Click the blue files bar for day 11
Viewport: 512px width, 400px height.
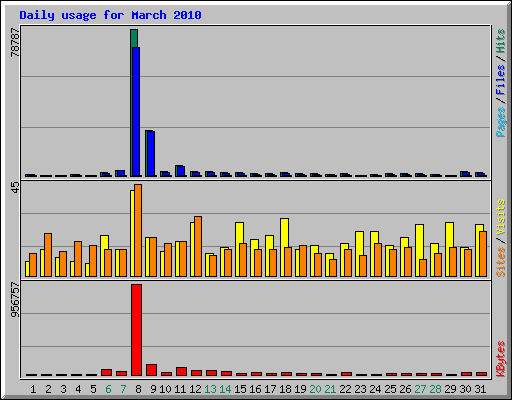(x=181, y=171)
